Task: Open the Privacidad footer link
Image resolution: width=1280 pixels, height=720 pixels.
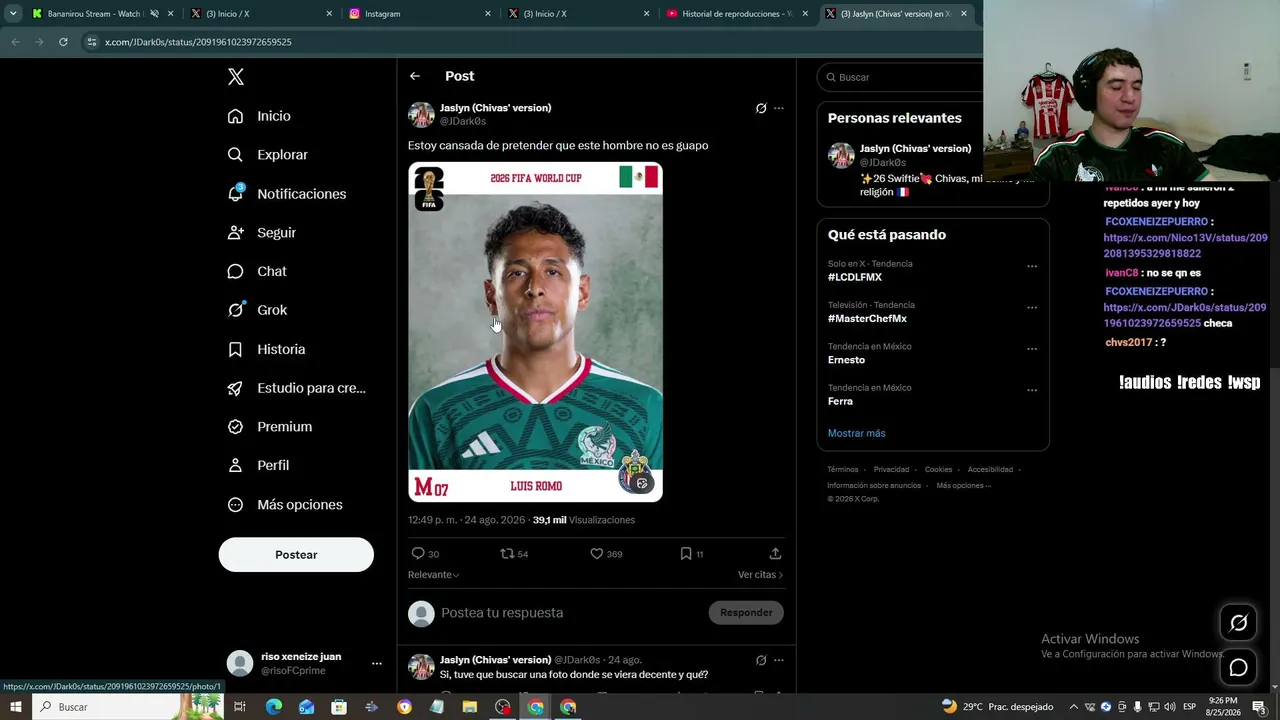Action: point(891,469)
